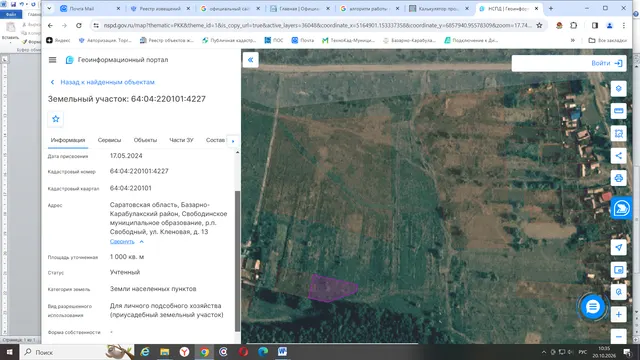Screen dimensions: 640x360
Task: Select the highlighted purple land parcel on map
Action: 331,288
